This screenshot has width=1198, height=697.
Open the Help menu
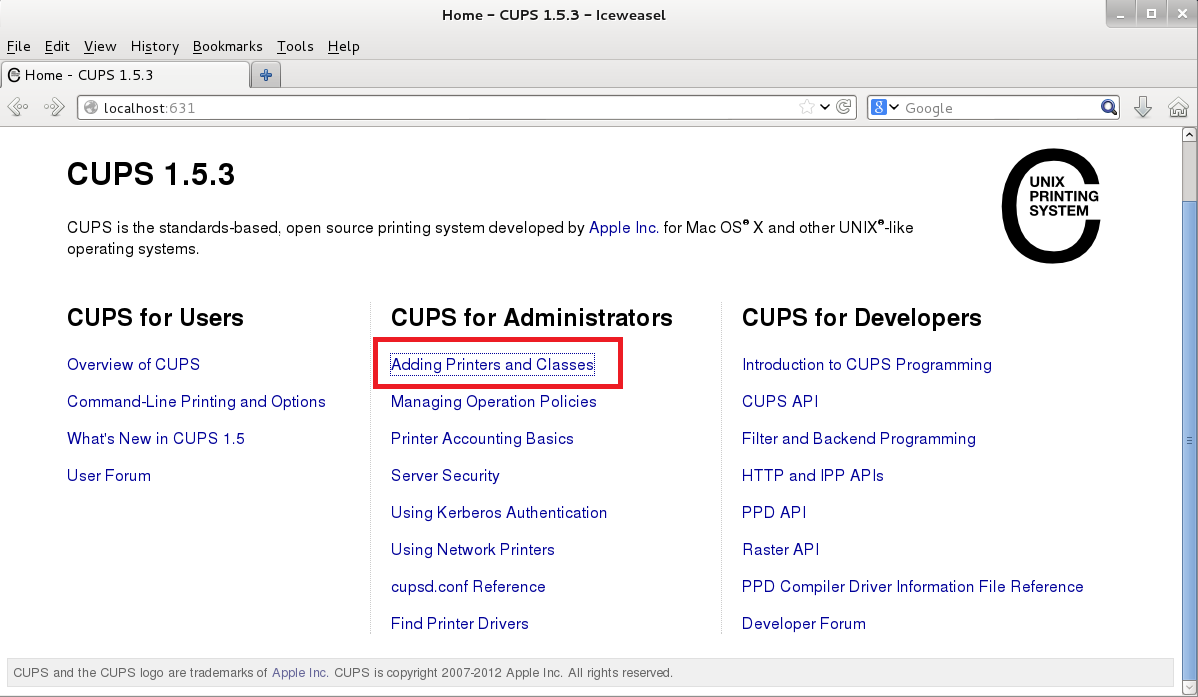click(x=344, y=47)
